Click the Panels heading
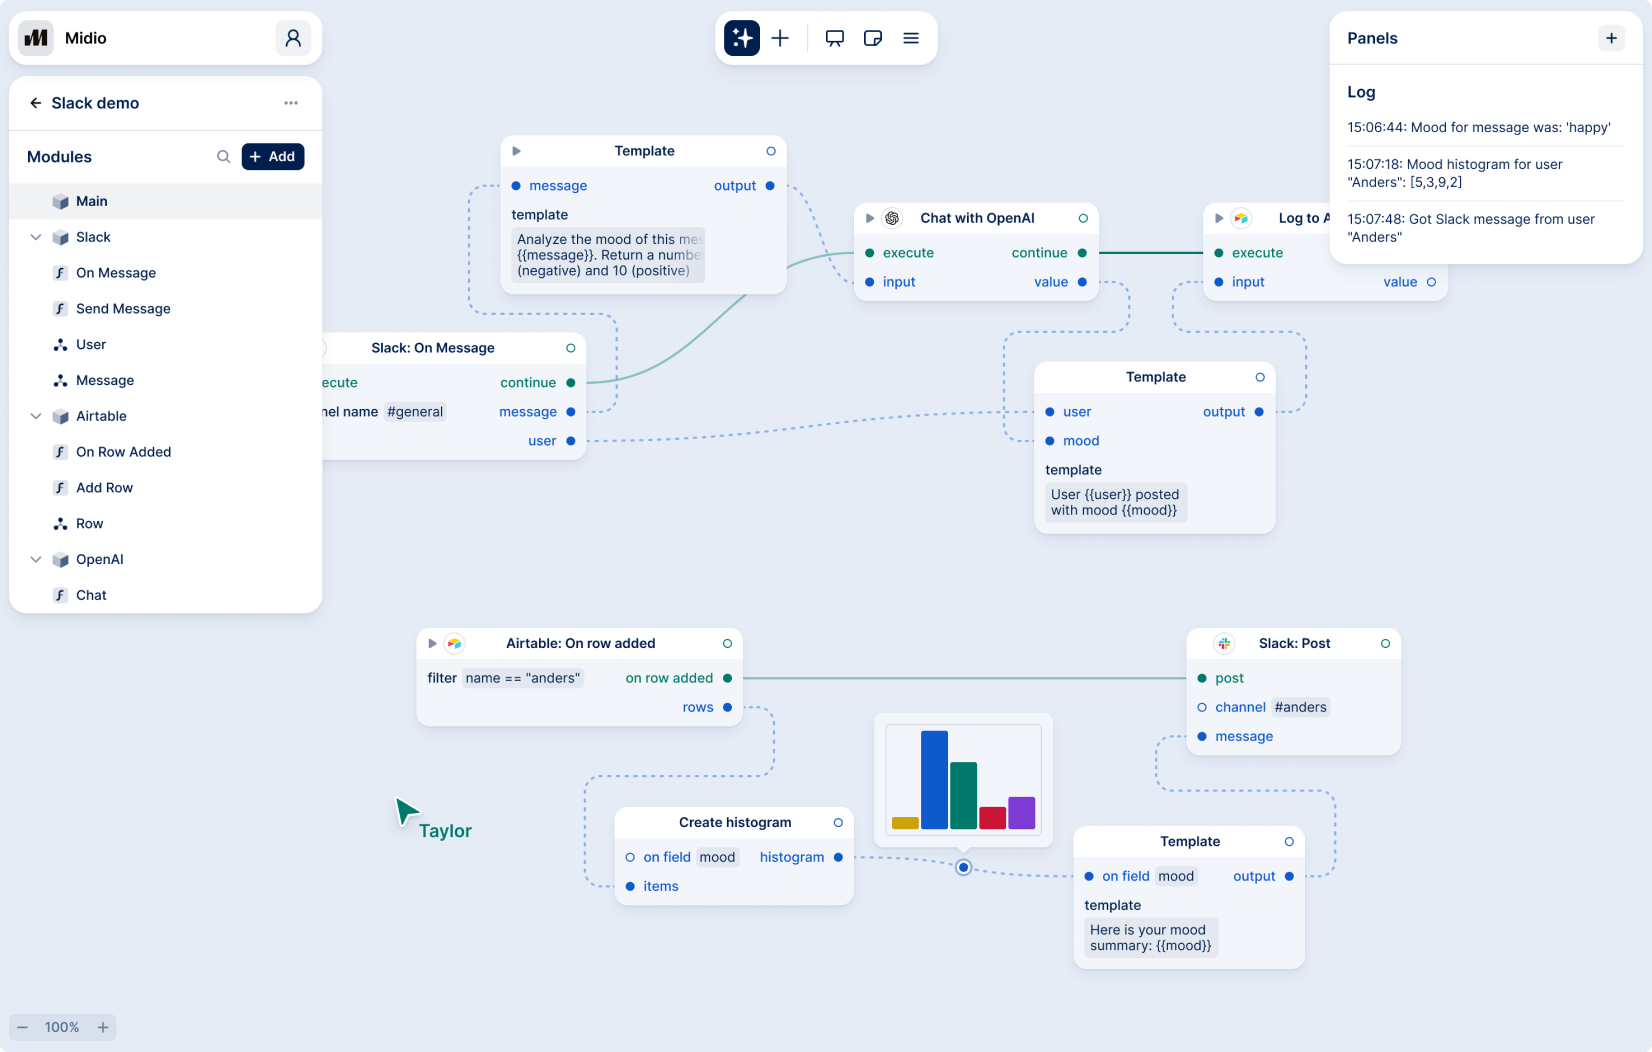 pyautogui.click(x=1372, y=38)
